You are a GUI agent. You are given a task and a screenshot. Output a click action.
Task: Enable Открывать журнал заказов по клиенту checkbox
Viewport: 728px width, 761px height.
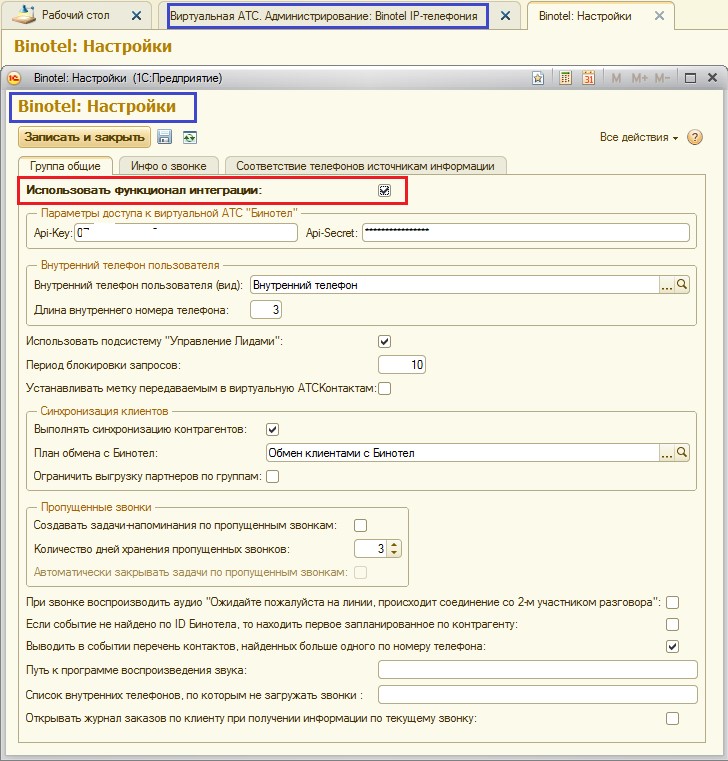click(672, 718)
